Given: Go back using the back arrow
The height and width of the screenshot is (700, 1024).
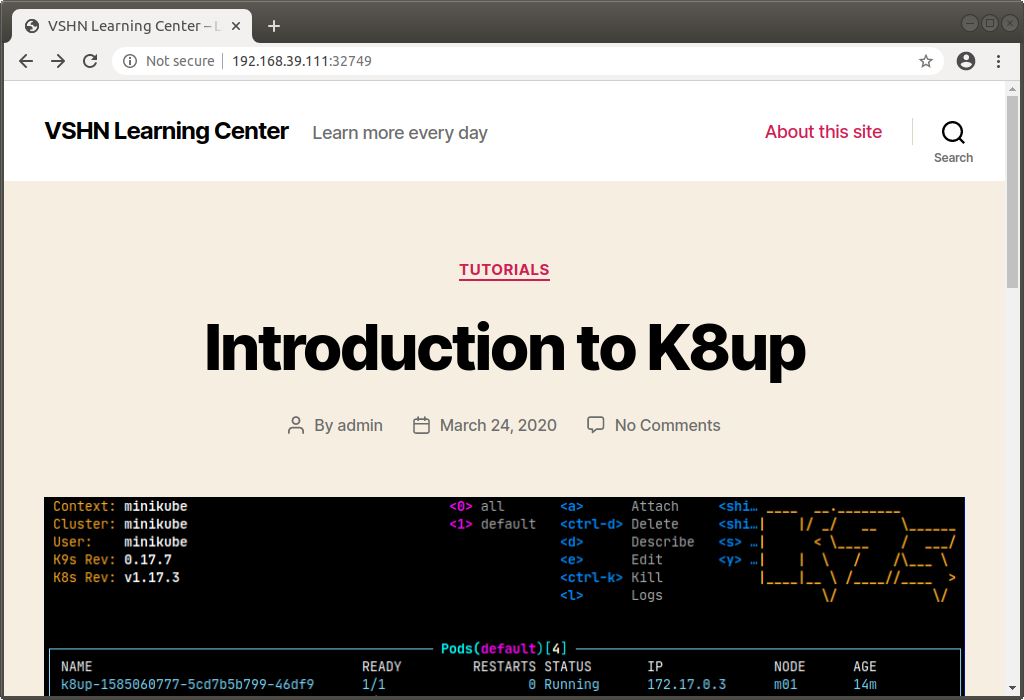Looking at the screenshot, I should tap(26, 61).
